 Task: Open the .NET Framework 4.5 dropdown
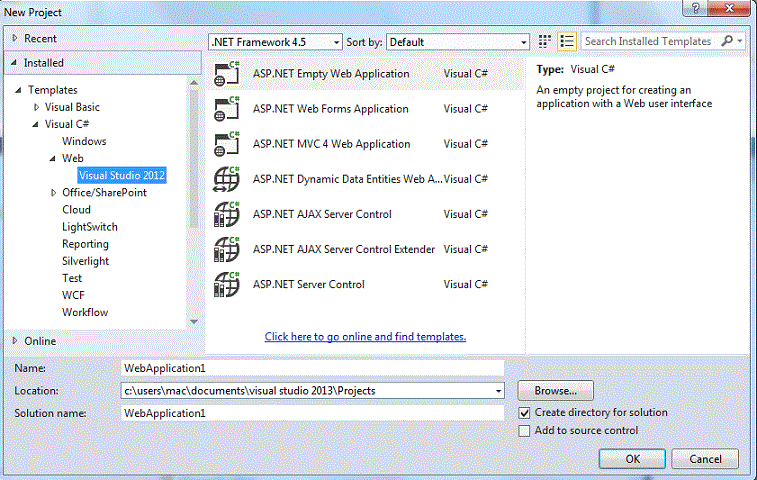click(x=275, y=42)
